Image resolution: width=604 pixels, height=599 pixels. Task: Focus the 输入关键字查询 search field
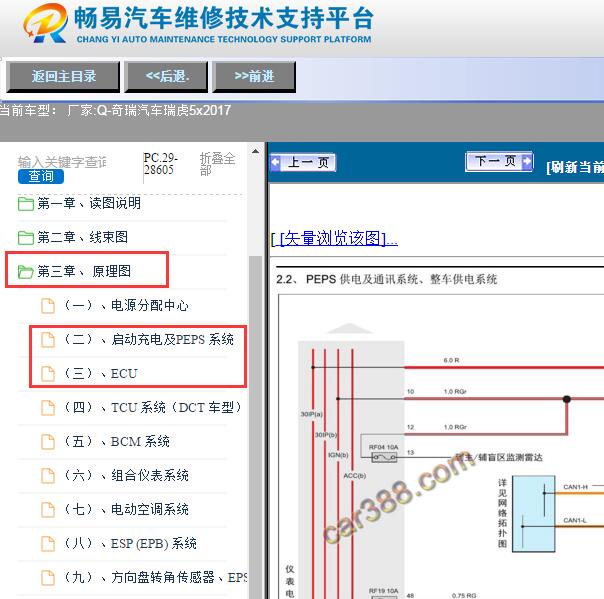62,162
